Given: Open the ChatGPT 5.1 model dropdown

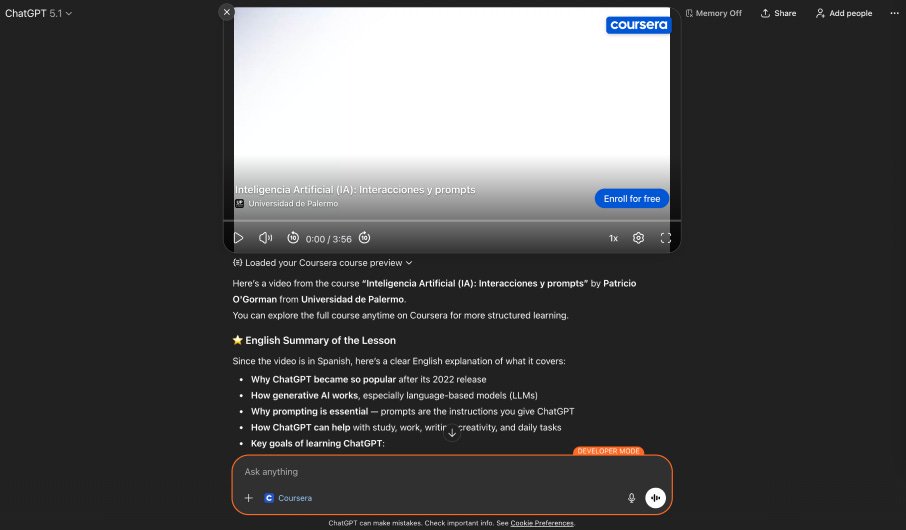Looking at the screenshot, I should [38, 13].
